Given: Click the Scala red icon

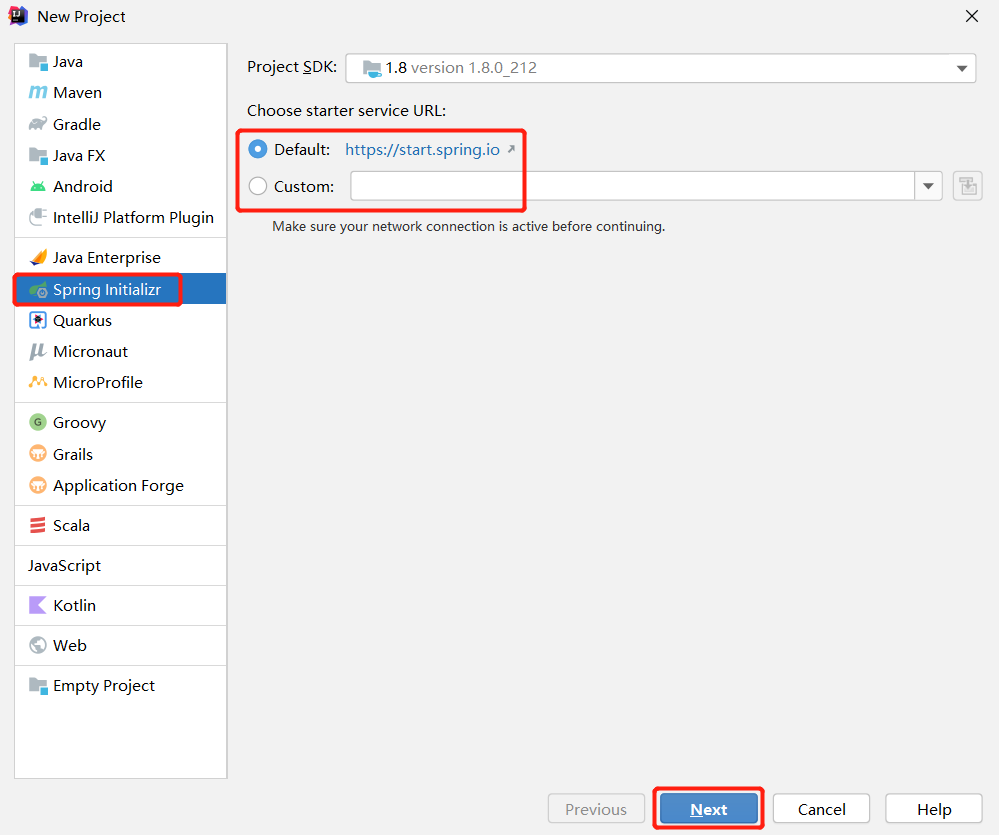Looking at the screenshot, I should [x=38, y=525].
